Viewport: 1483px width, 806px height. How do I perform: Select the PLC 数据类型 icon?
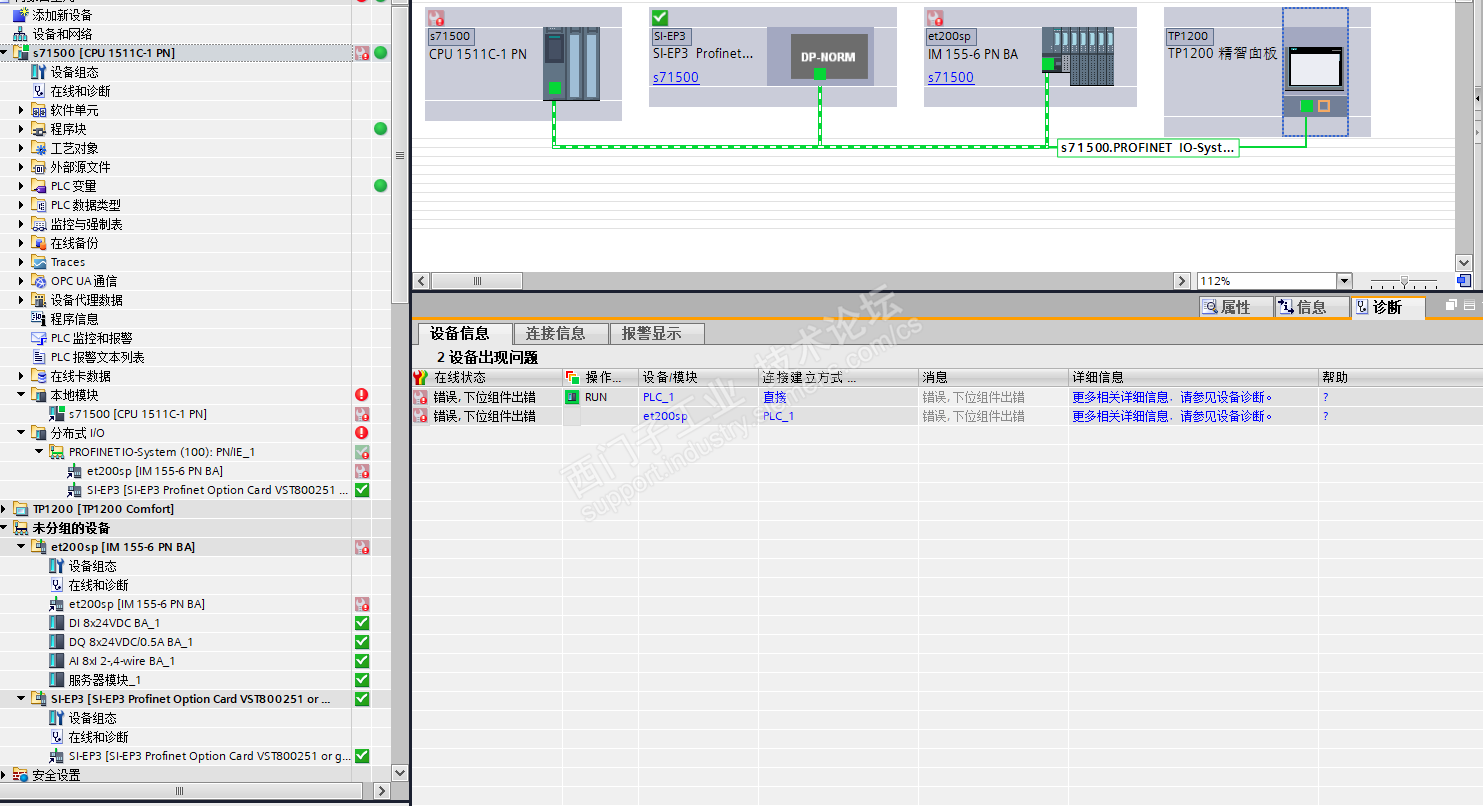pyautogui.click(x=40, y=205)
